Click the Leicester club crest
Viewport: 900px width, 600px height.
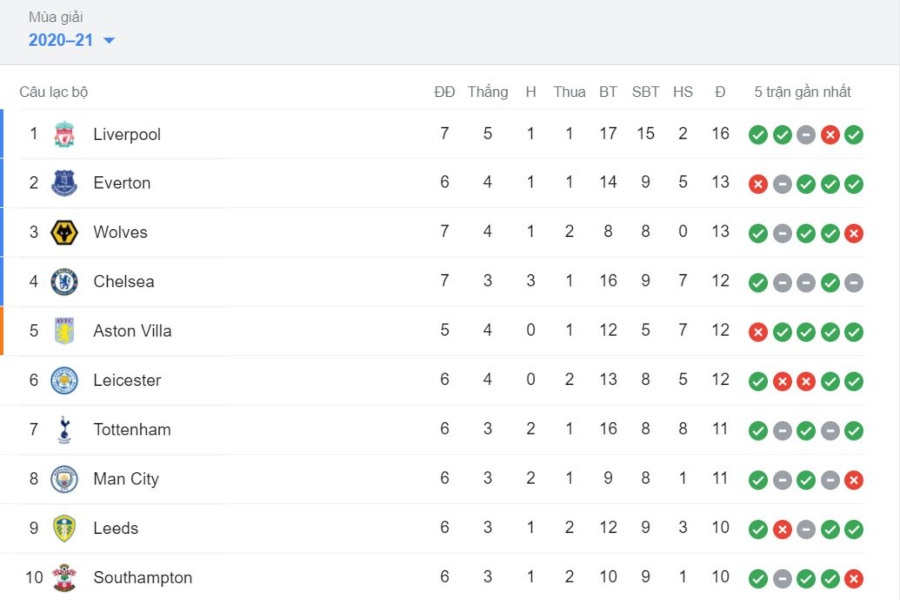click(x=65, y=380)
